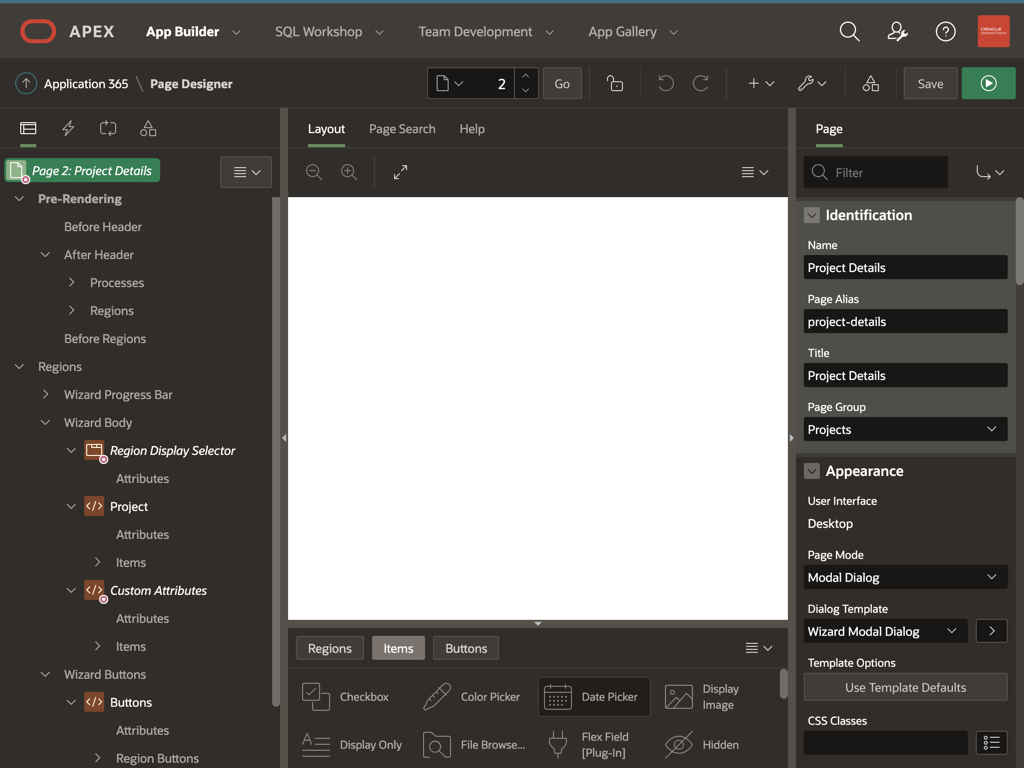
Task: Click the Go button
Action: click(562, 84)
